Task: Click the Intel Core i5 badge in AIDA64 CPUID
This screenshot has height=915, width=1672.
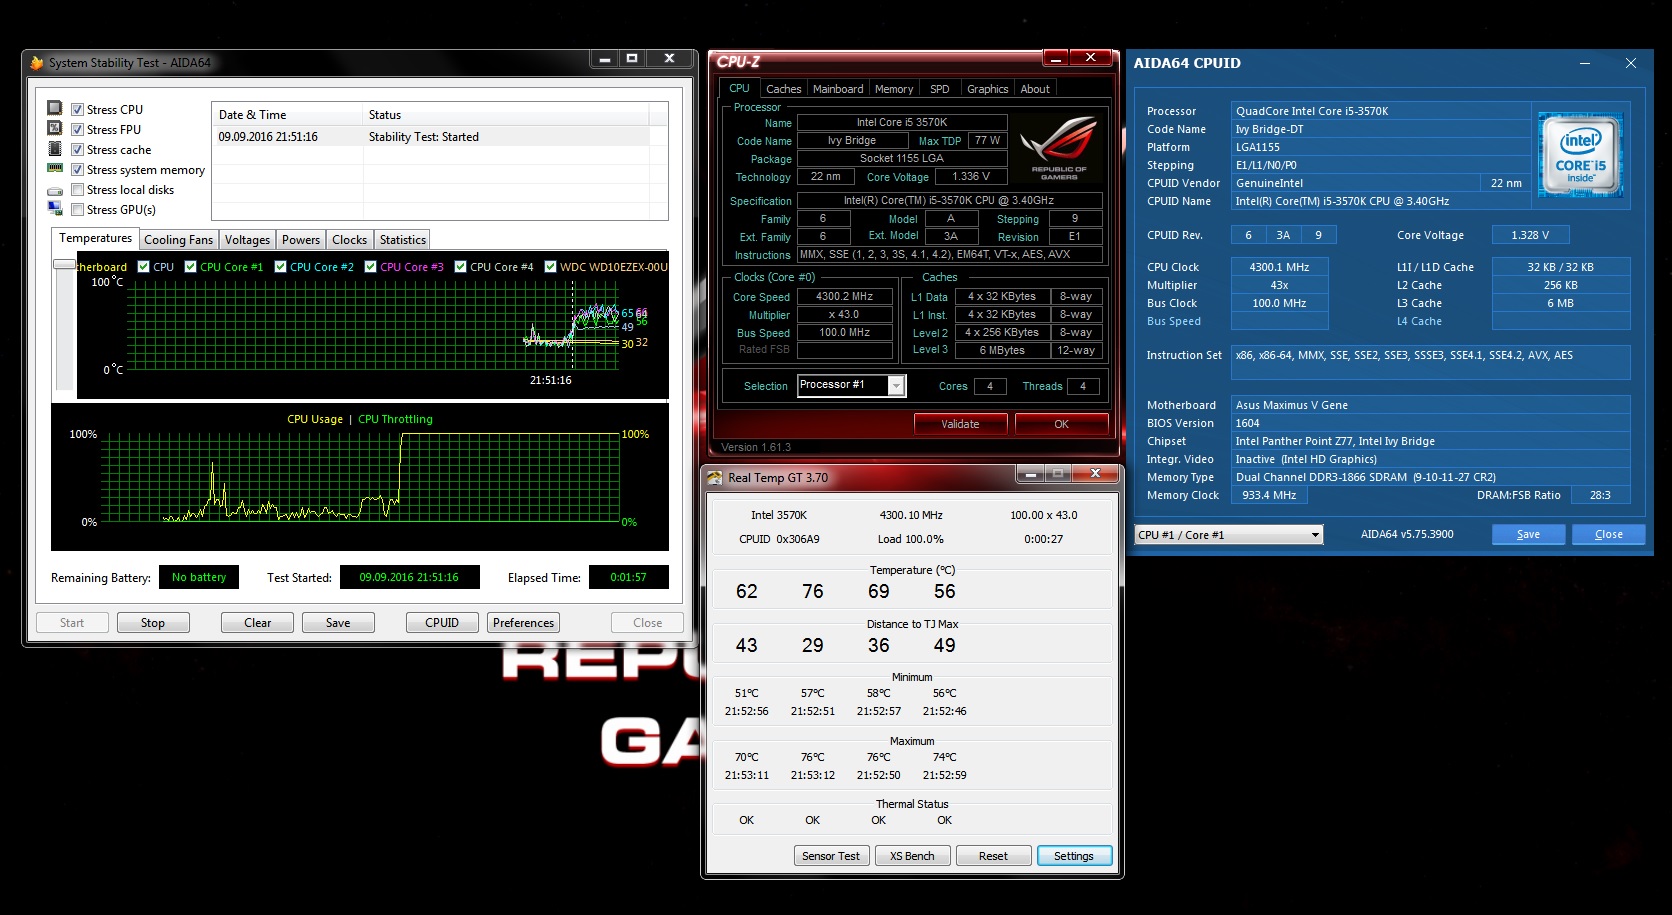Action: [1581, 155]
